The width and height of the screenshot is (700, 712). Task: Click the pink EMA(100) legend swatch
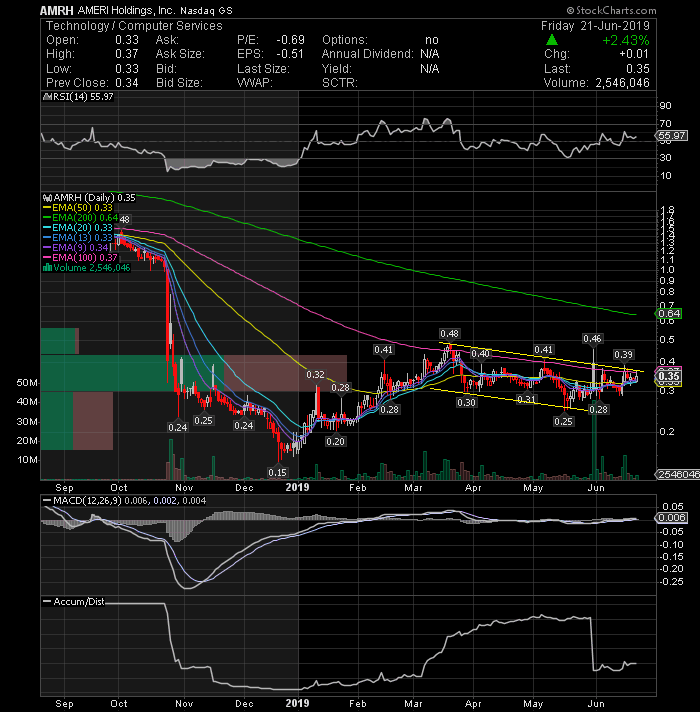pos(47,258)
